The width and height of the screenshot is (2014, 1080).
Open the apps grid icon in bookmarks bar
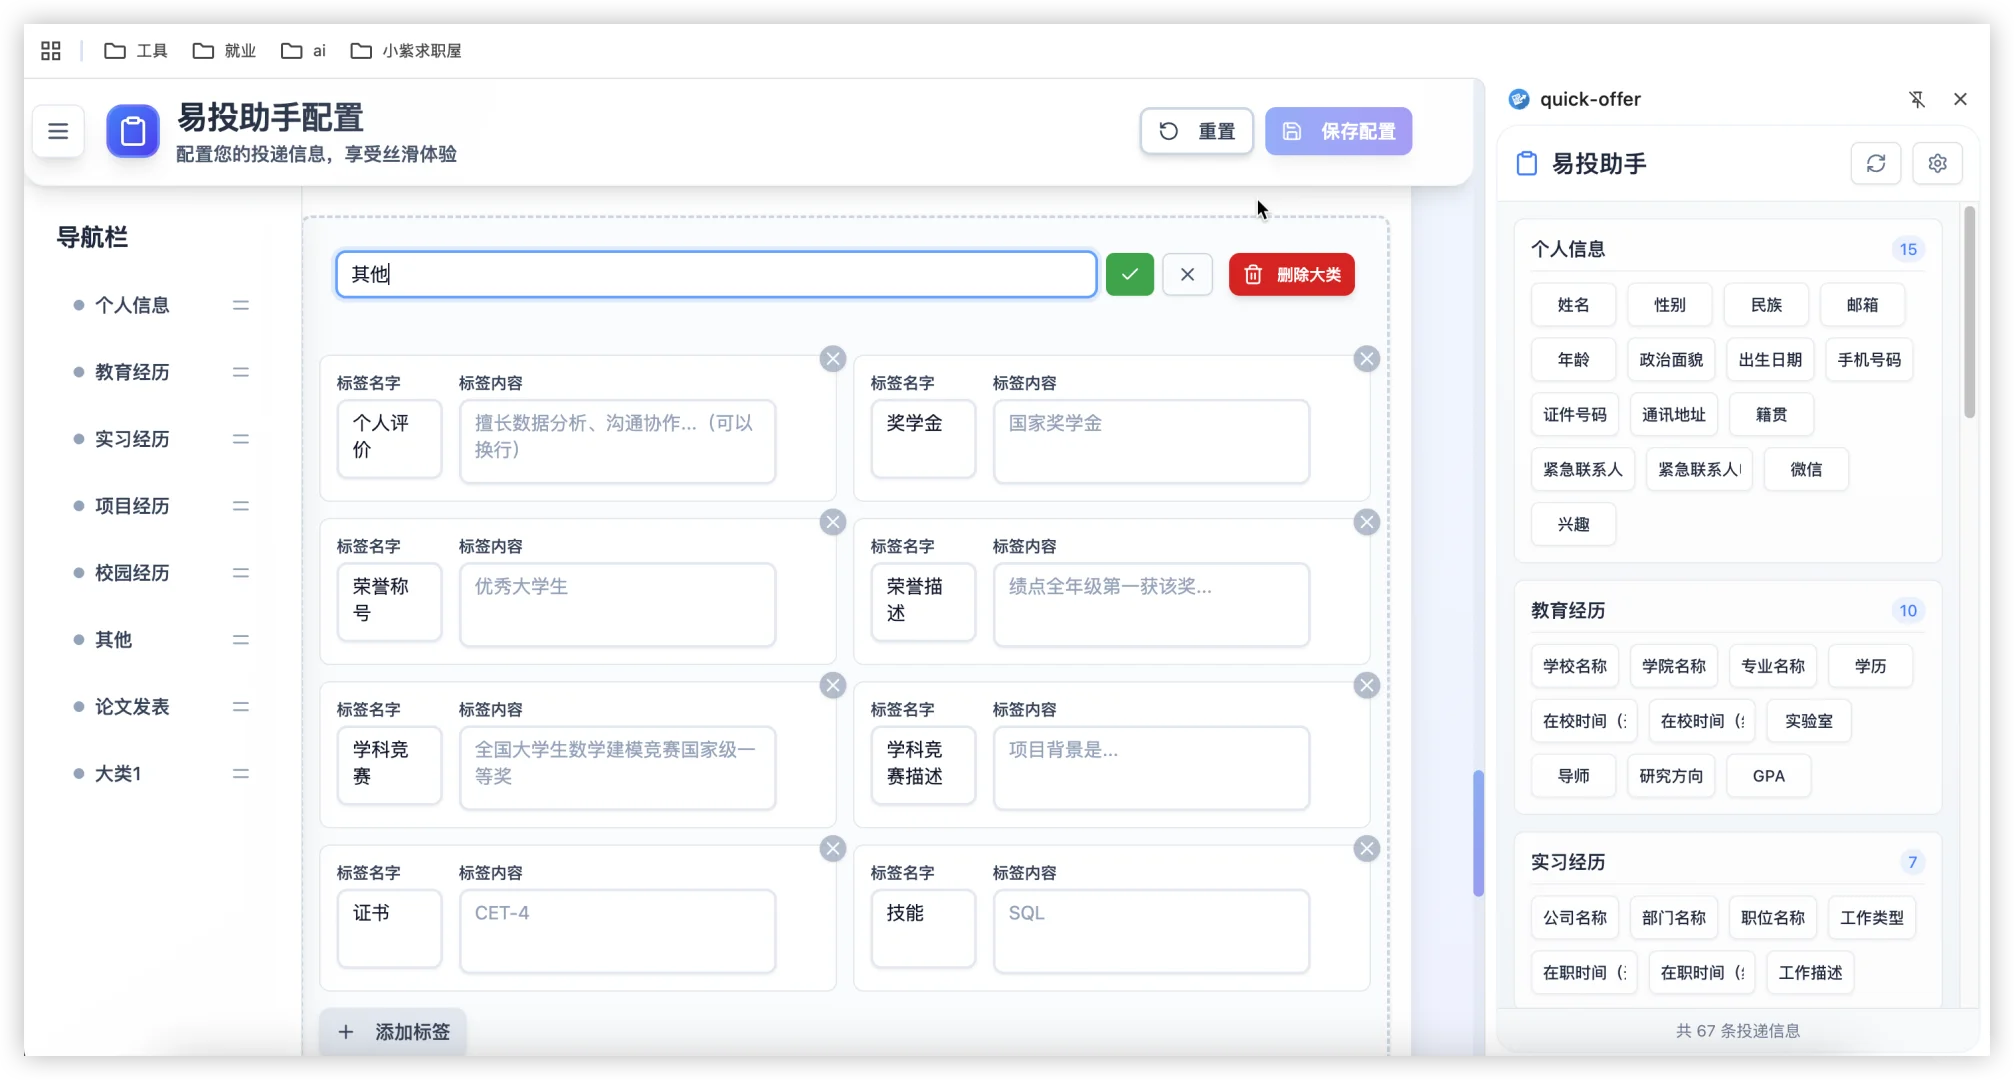pyautogui.click(x=51, y=51)
